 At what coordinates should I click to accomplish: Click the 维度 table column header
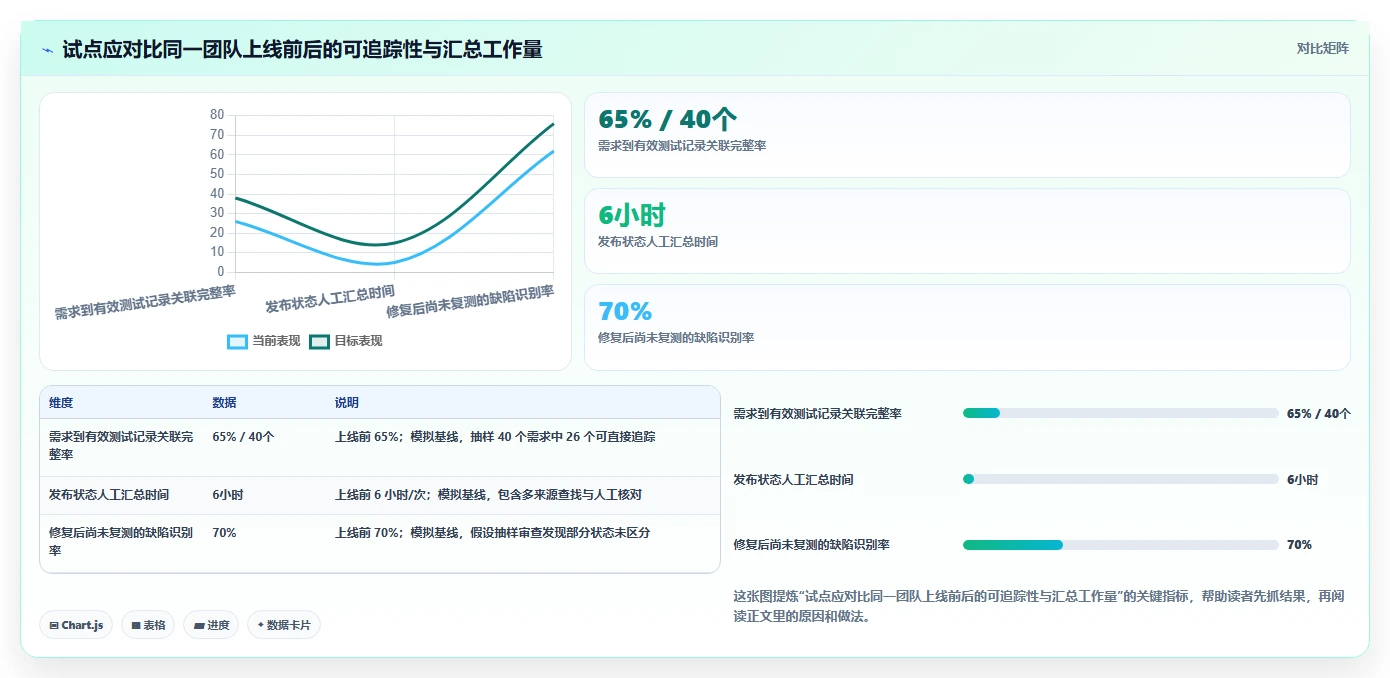click(x=61, y=403)
